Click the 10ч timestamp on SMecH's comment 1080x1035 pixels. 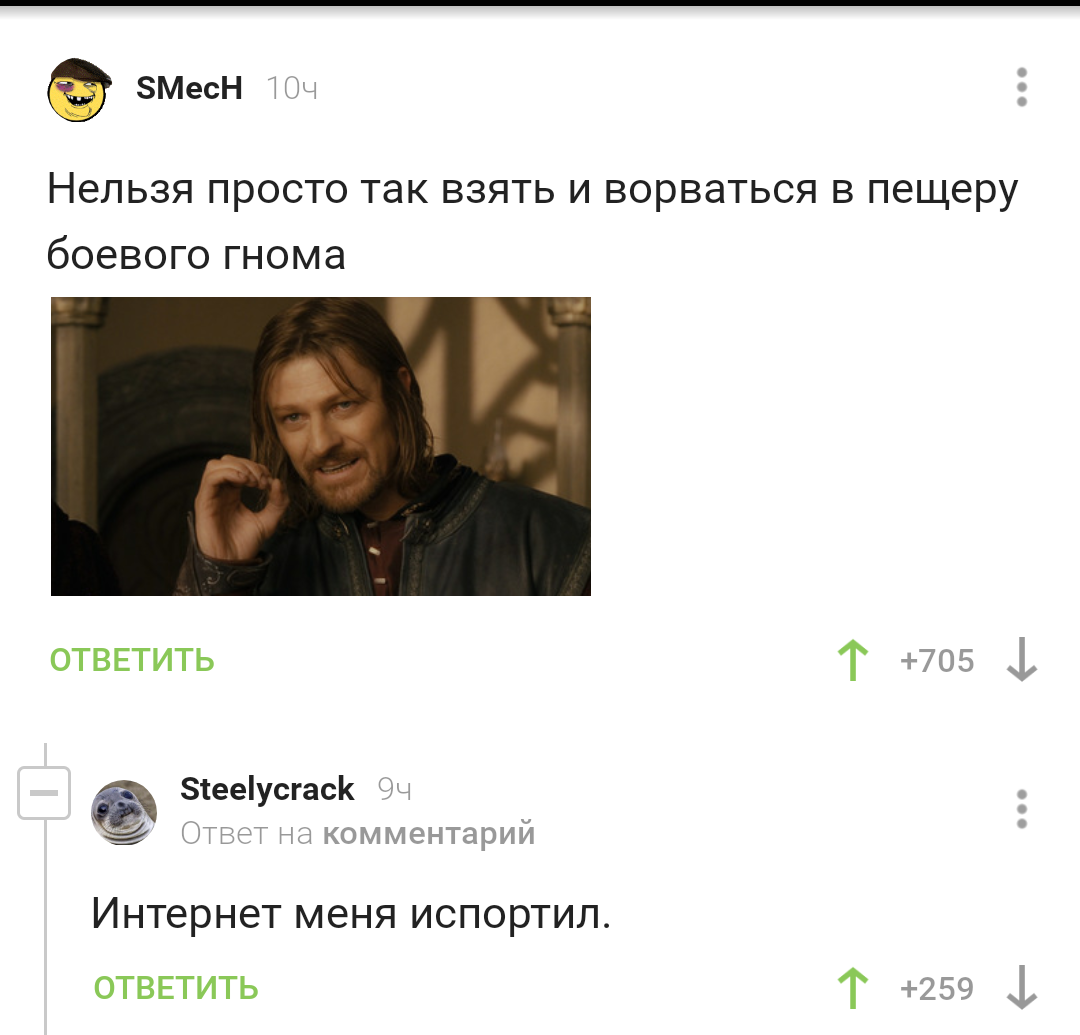click(x=292, y=88)
